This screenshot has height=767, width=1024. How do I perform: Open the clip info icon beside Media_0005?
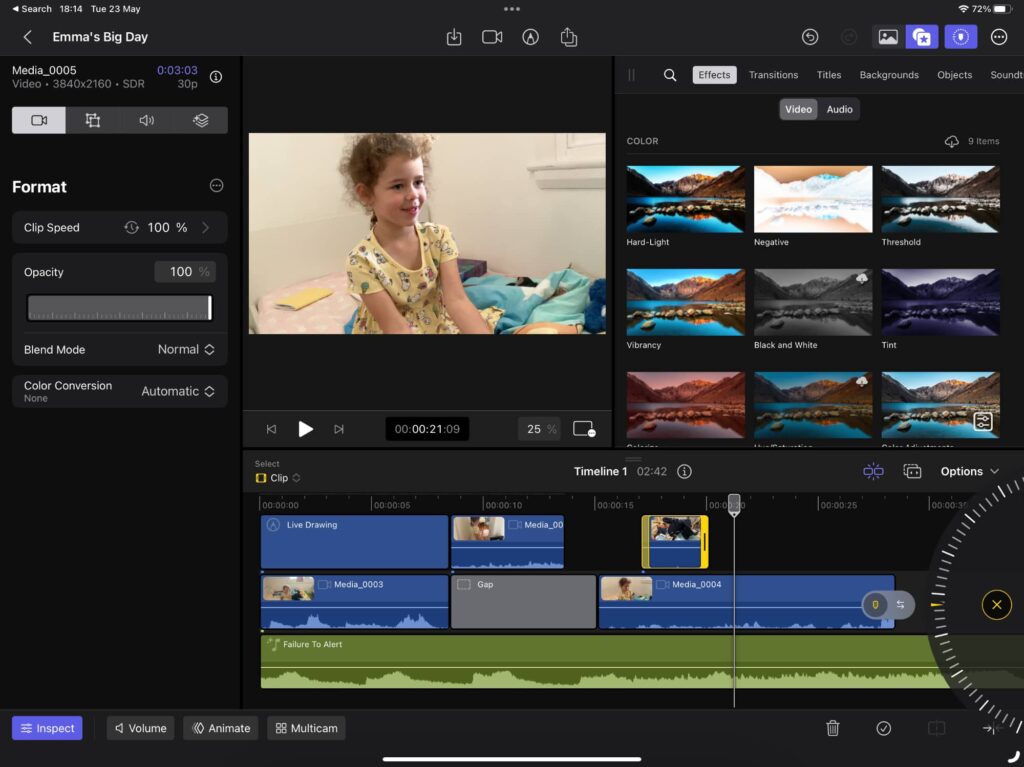click(x=216, y=77)
